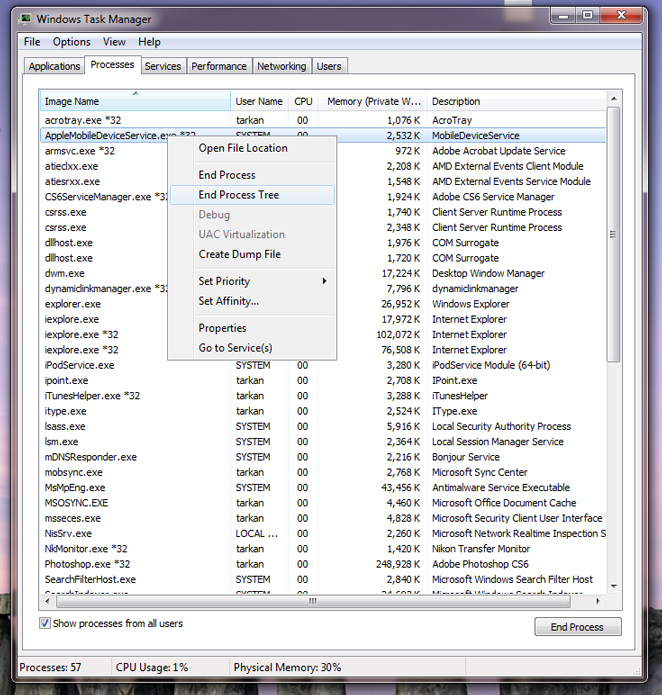662x695 pixels.
Task: Select the atieclxx.exe process
Action: point(72,166)
